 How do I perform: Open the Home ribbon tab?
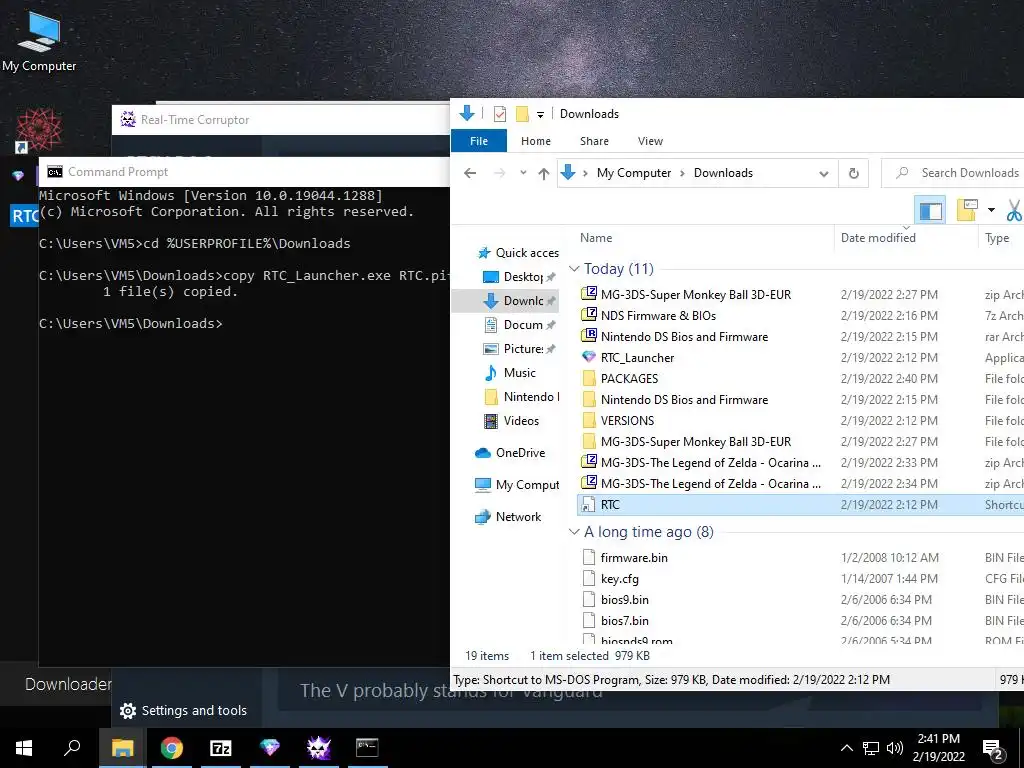coord(536,141)
